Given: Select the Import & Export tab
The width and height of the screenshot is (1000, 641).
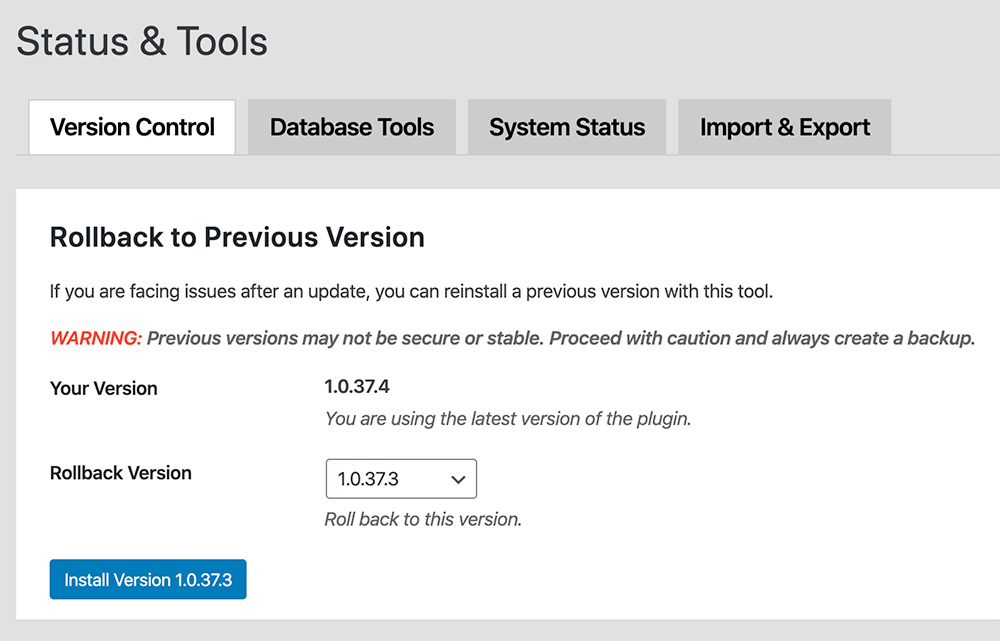Looking at the screenshot, I should (784, 128).
